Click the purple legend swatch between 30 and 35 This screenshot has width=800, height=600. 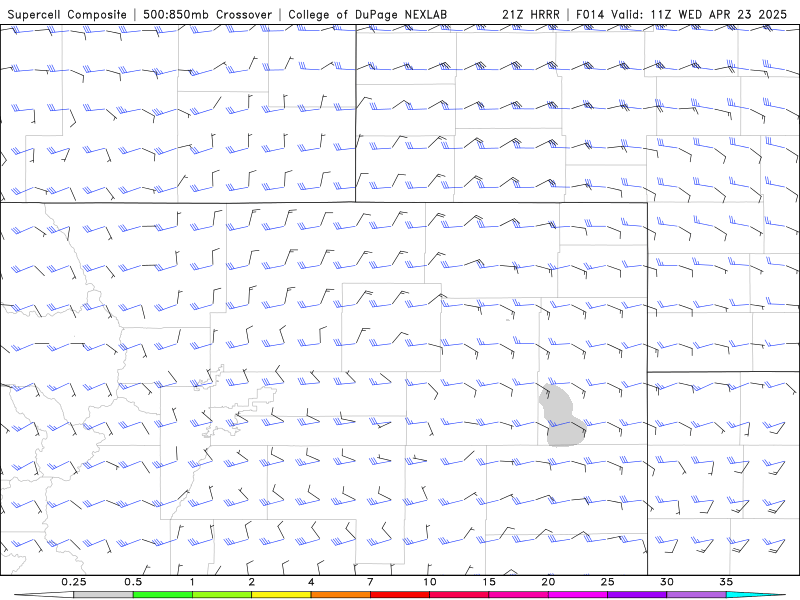(696, 595)
